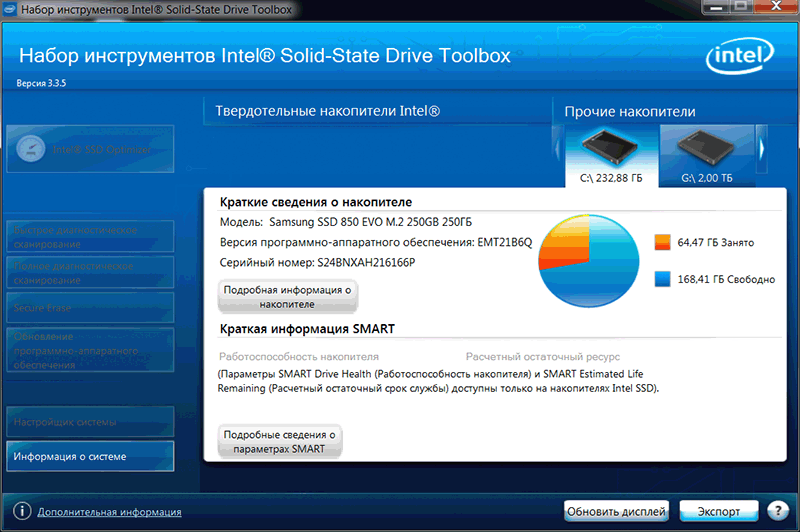Click the 168,41 ГБ Свободно label
Image resolution: width=800 pixels, height=532 pixels.
click(x=726, y=279)
